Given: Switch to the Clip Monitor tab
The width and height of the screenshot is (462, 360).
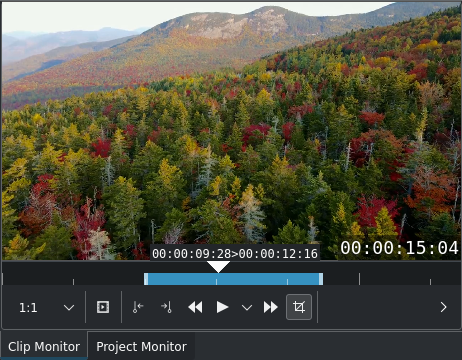Looking at the screenshot, I should pos(44,346).
